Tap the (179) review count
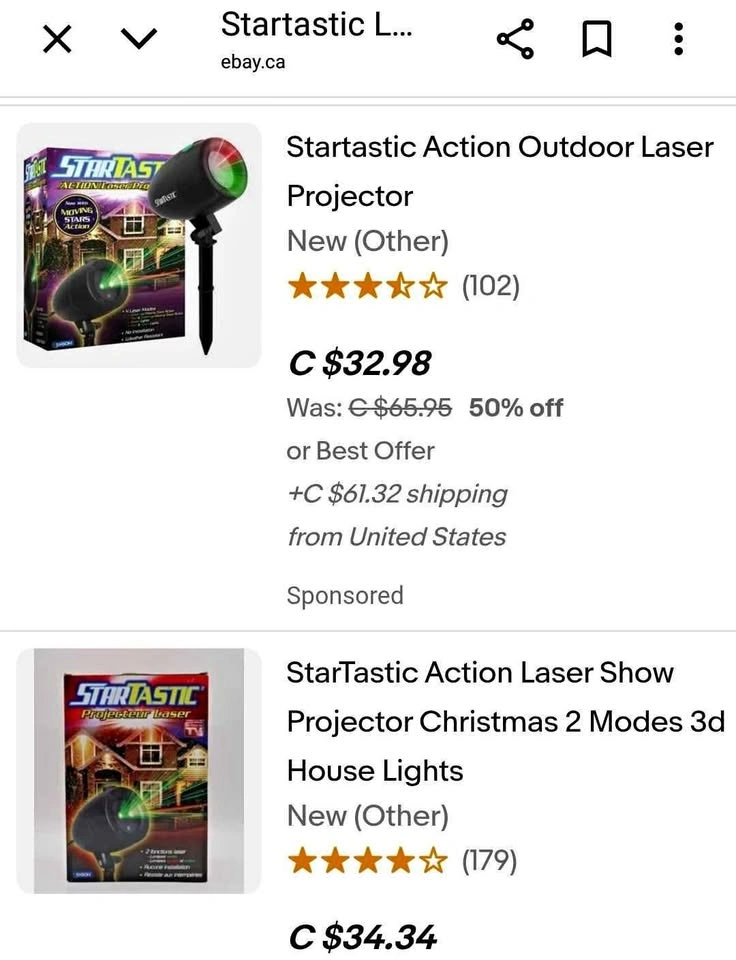Image resolution: width=736 pixels, height=960 pixels. 488,861
